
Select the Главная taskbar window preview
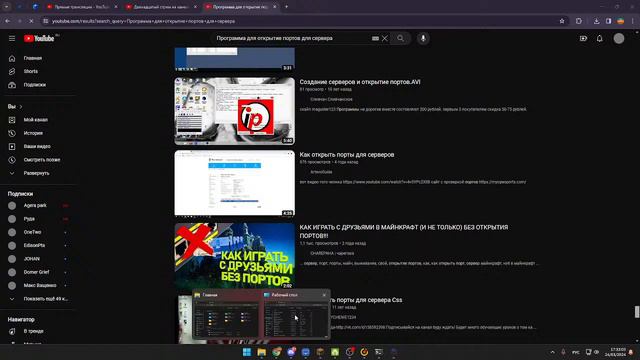(x=227, y=316)
